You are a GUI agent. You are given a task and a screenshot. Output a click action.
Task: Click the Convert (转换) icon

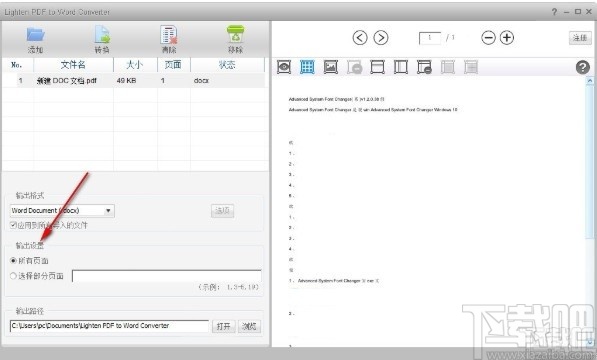coord(102,34)
